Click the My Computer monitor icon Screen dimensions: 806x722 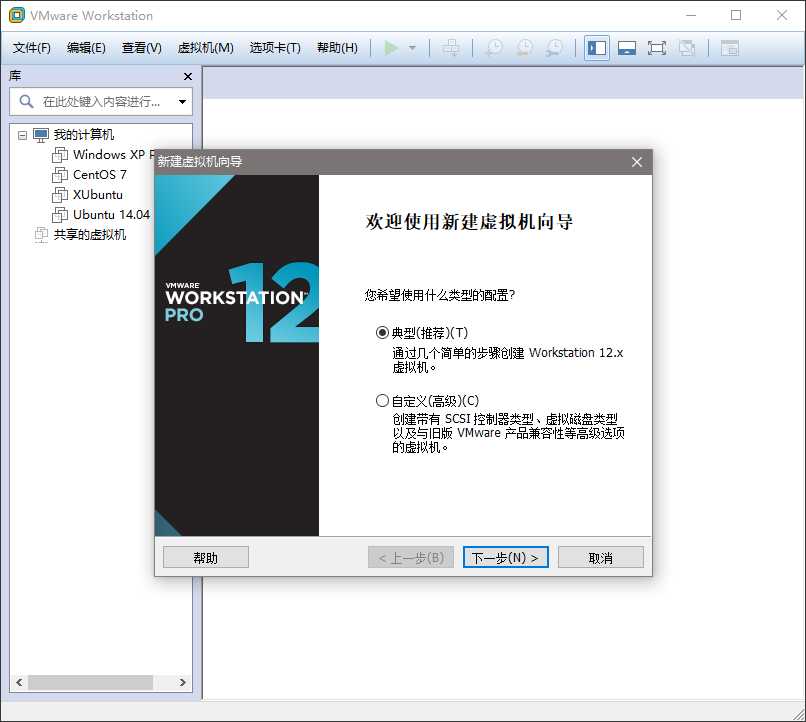click(41, 135)
